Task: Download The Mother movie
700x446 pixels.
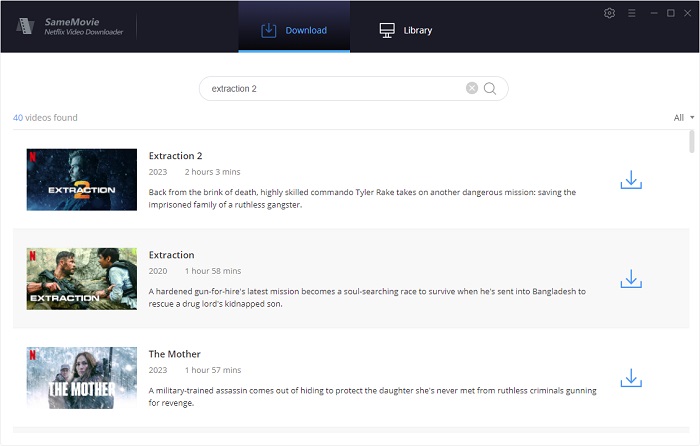Action: point(631,378)
